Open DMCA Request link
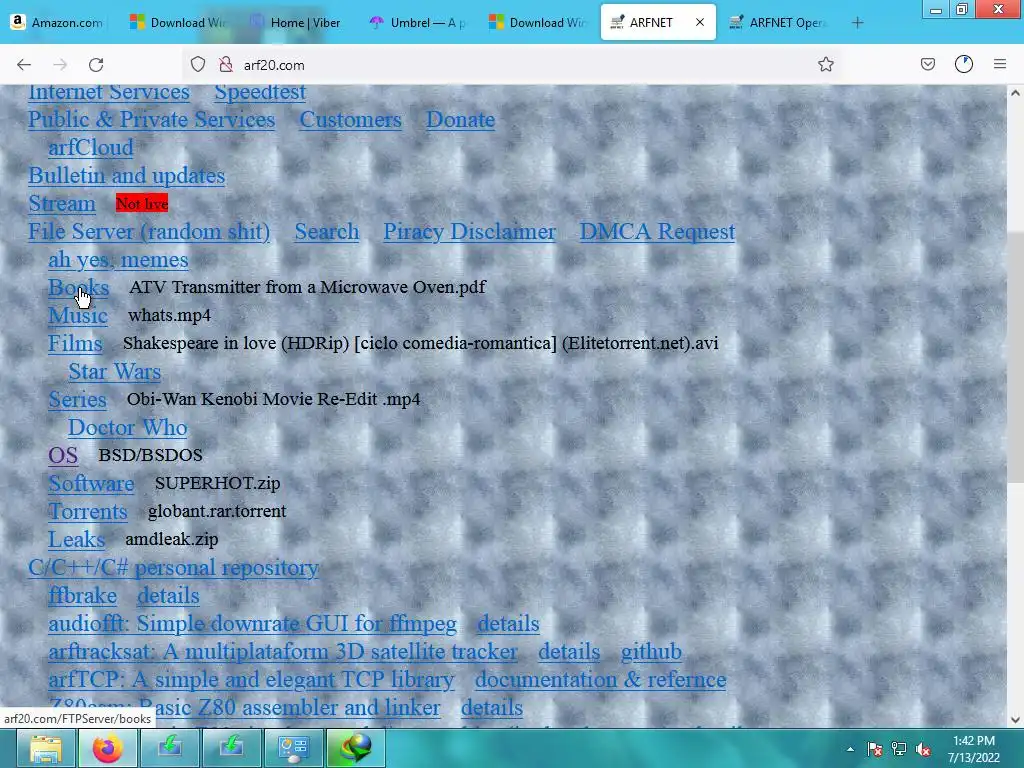 [657, 232]
